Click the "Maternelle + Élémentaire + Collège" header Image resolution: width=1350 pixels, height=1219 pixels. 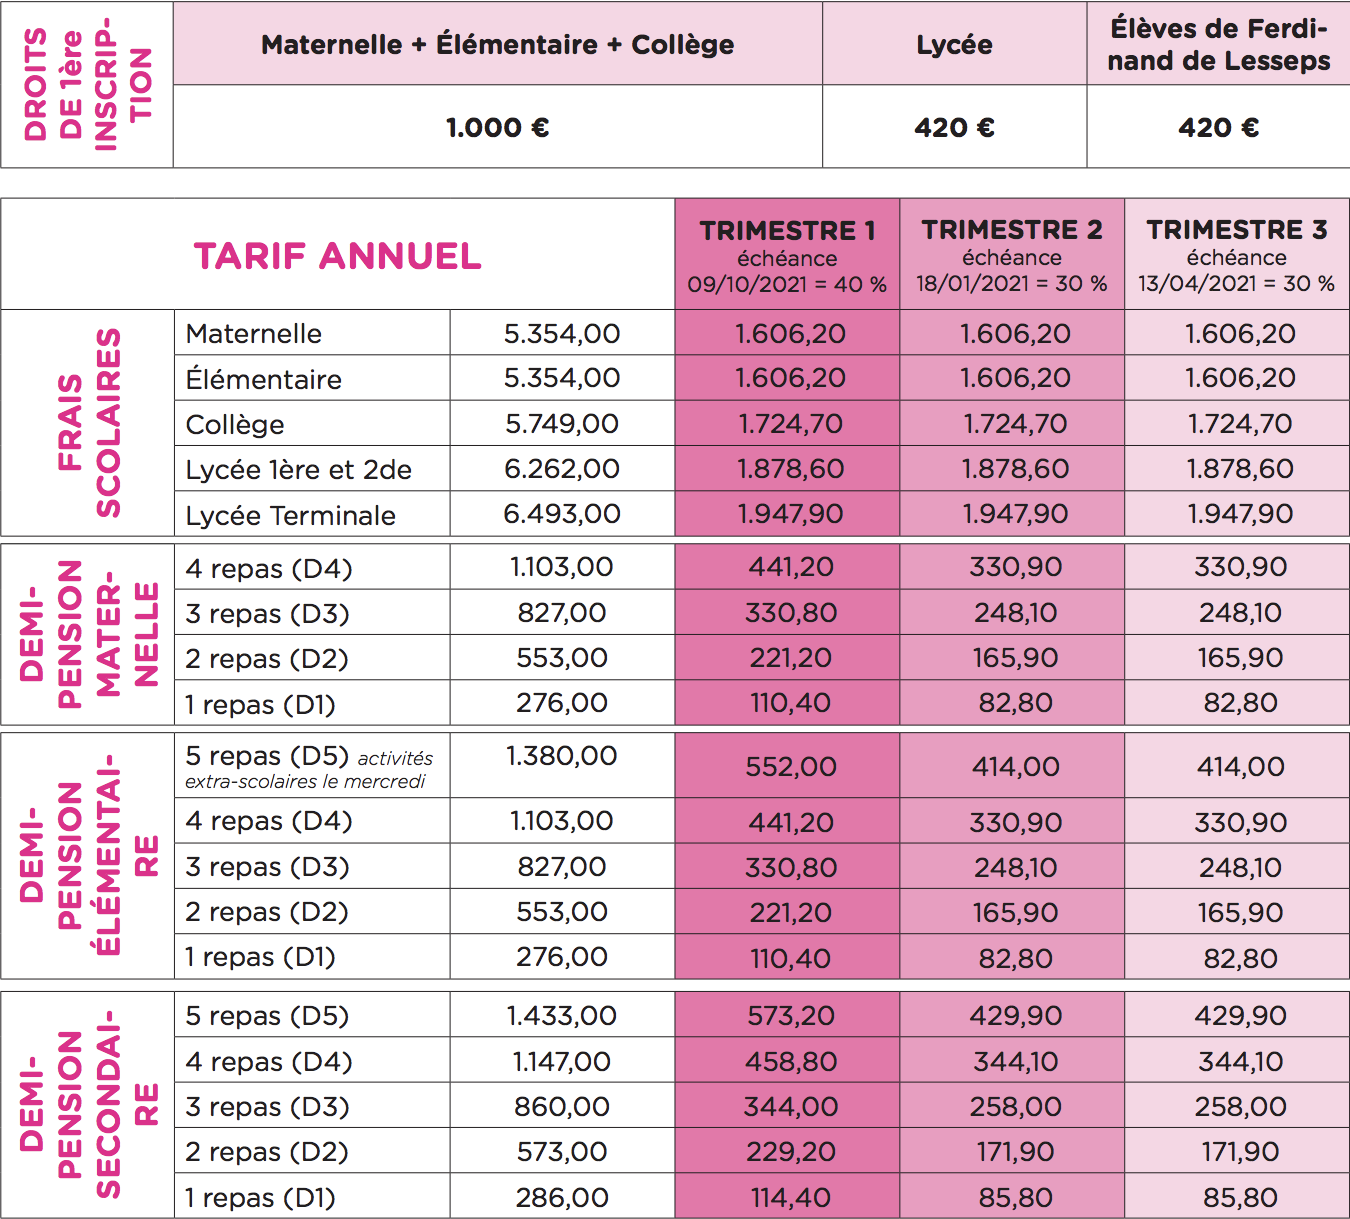[497, 45]
